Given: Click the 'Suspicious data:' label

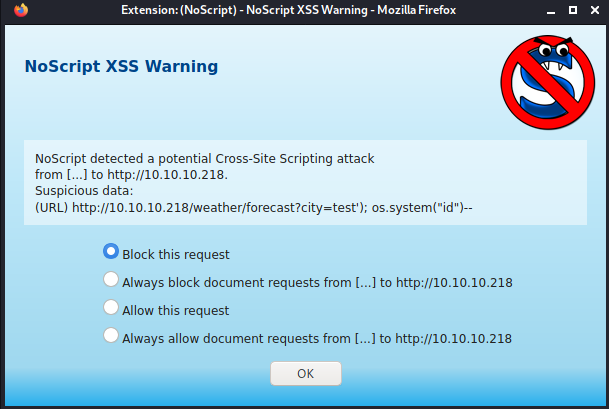Looking at the screenshot, I should [x=84, y=191].
